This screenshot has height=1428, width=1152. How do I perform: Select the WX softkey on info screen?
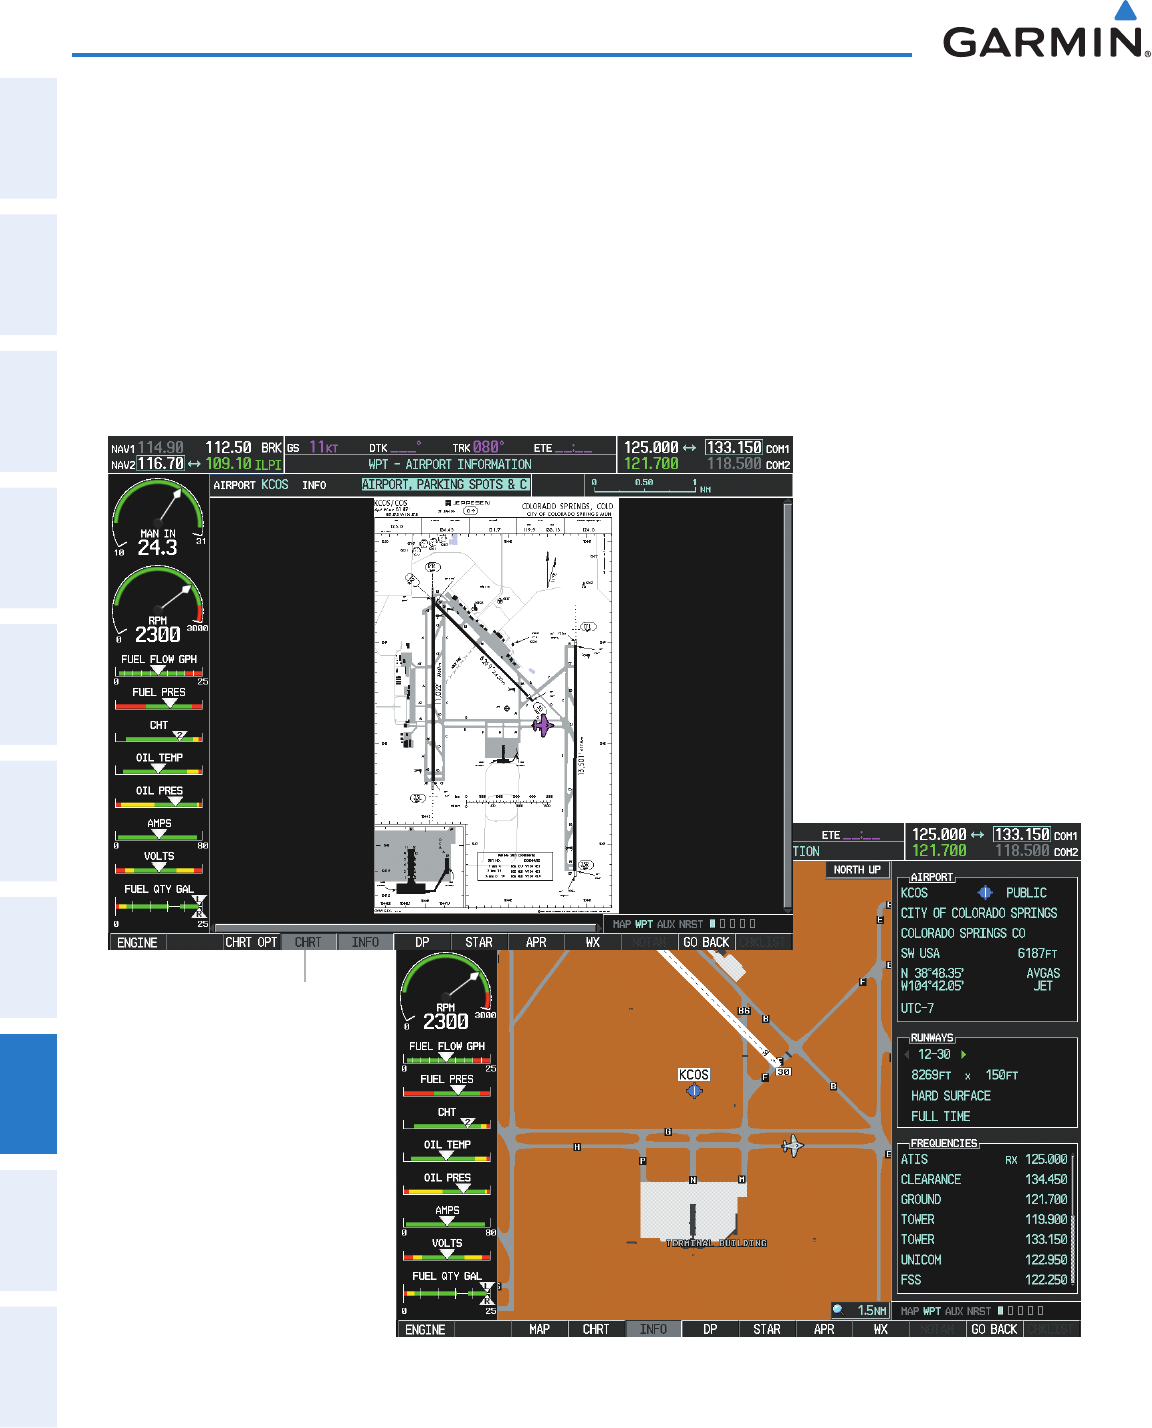point(881,1330)
